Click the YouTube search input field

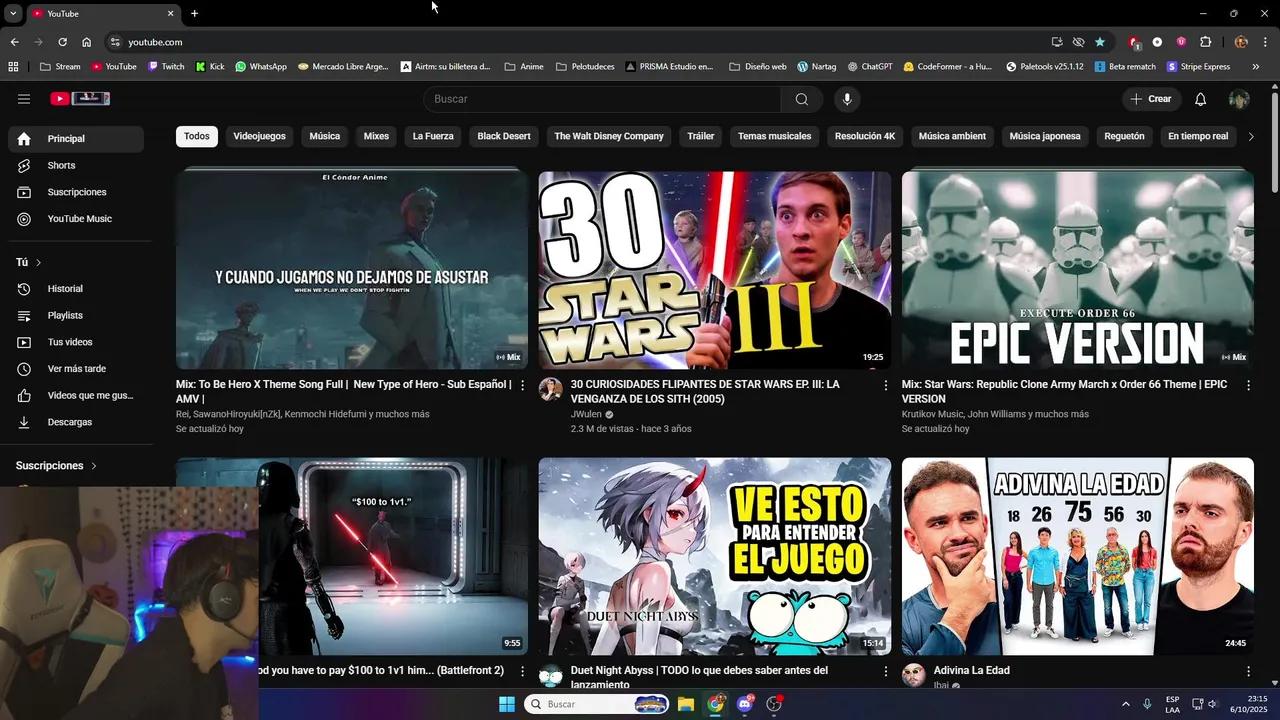coord(602,99)
